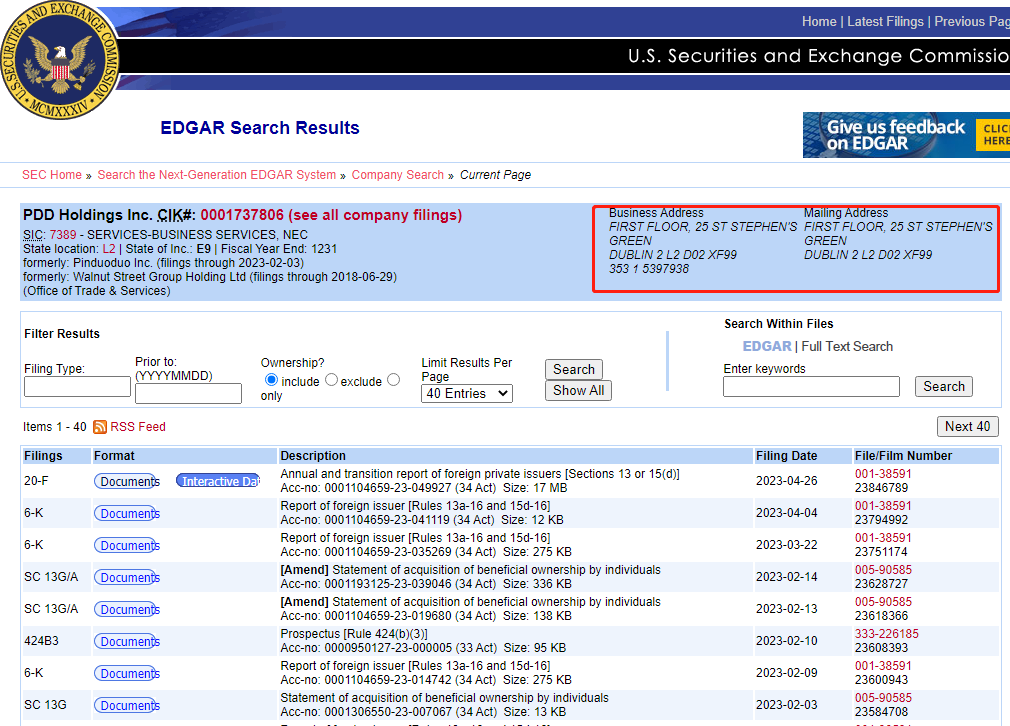Viewport: 1010px width, 726px height.
Task: Click the SEC seal logo
Action: coord(60,59)
